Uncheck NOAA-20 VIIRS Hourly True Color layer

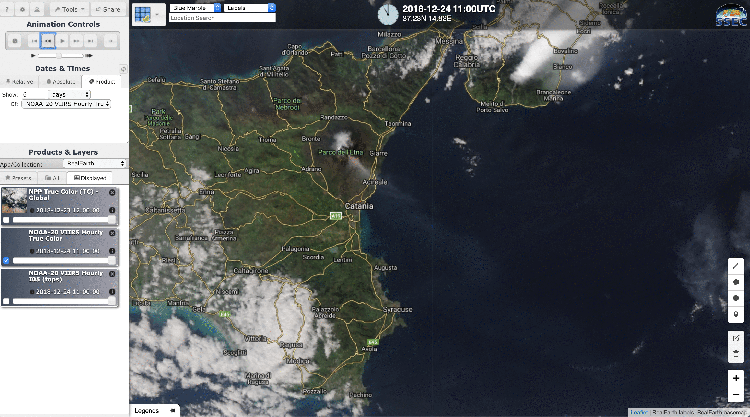tap(7, 260)
